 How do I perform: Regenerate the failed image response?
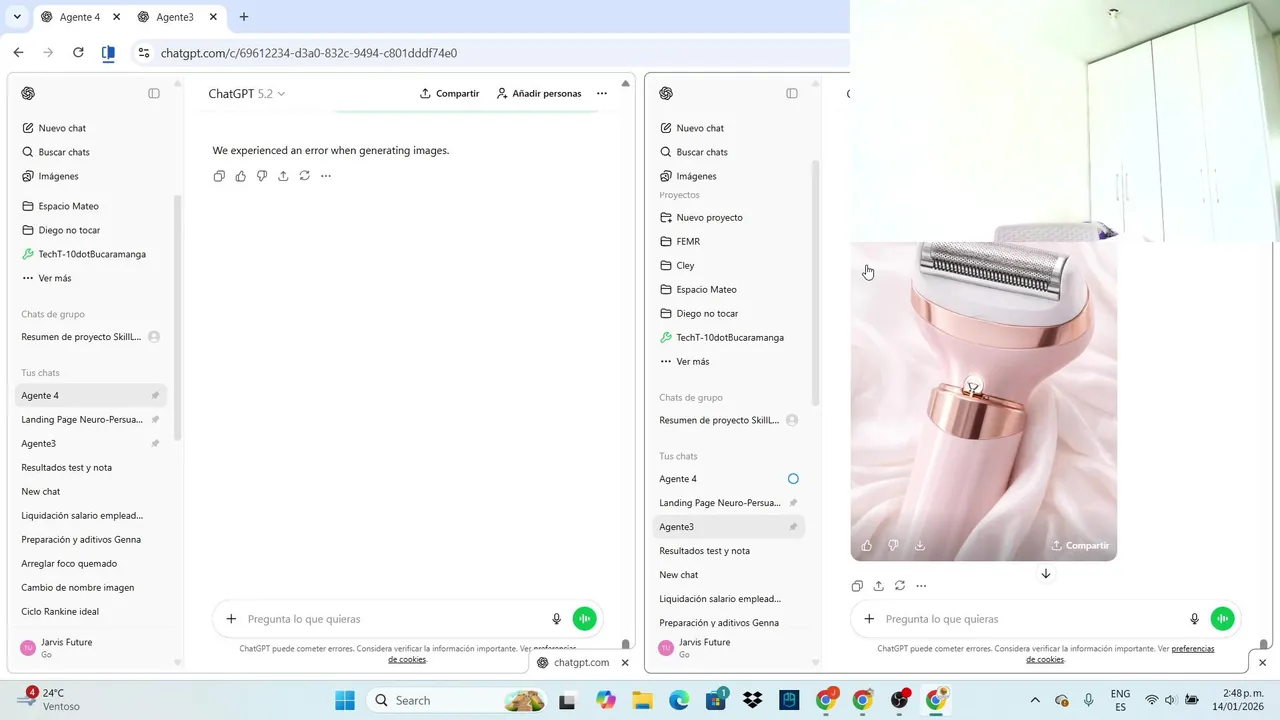point(305,176)
